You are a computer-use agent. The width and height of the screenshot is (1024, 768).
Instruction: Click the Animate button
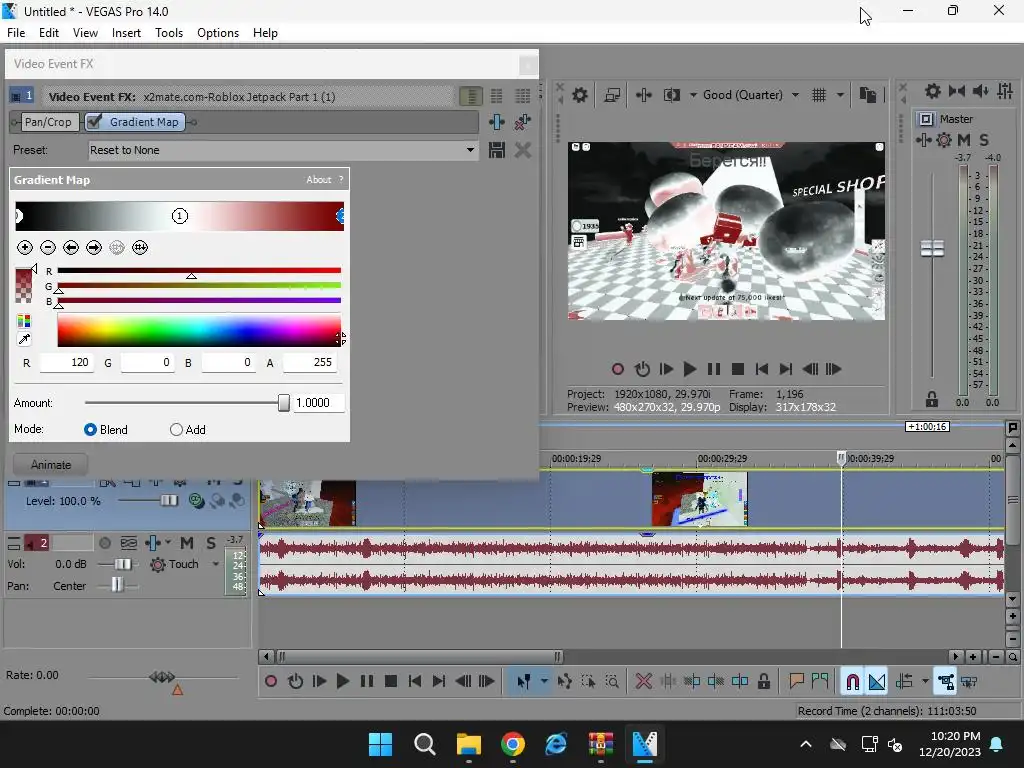[x=51, y=465]
